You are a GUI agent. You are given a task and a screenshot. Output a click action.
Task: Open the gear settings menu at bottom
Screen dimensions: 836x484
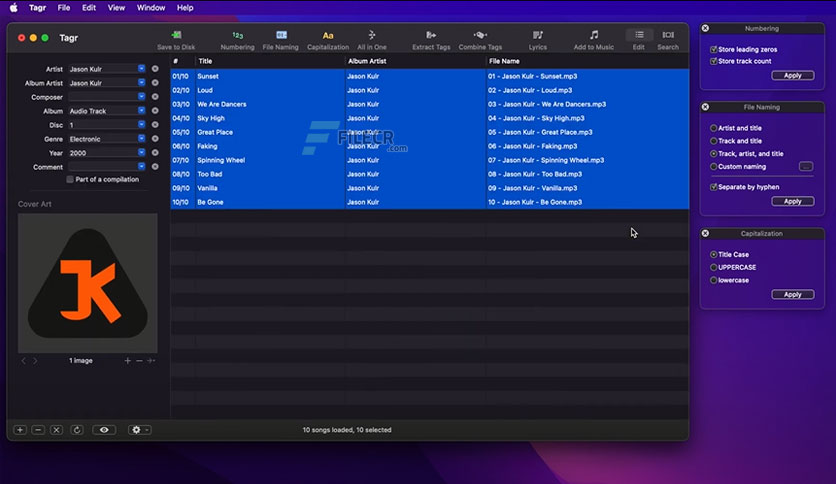point(139,430)
